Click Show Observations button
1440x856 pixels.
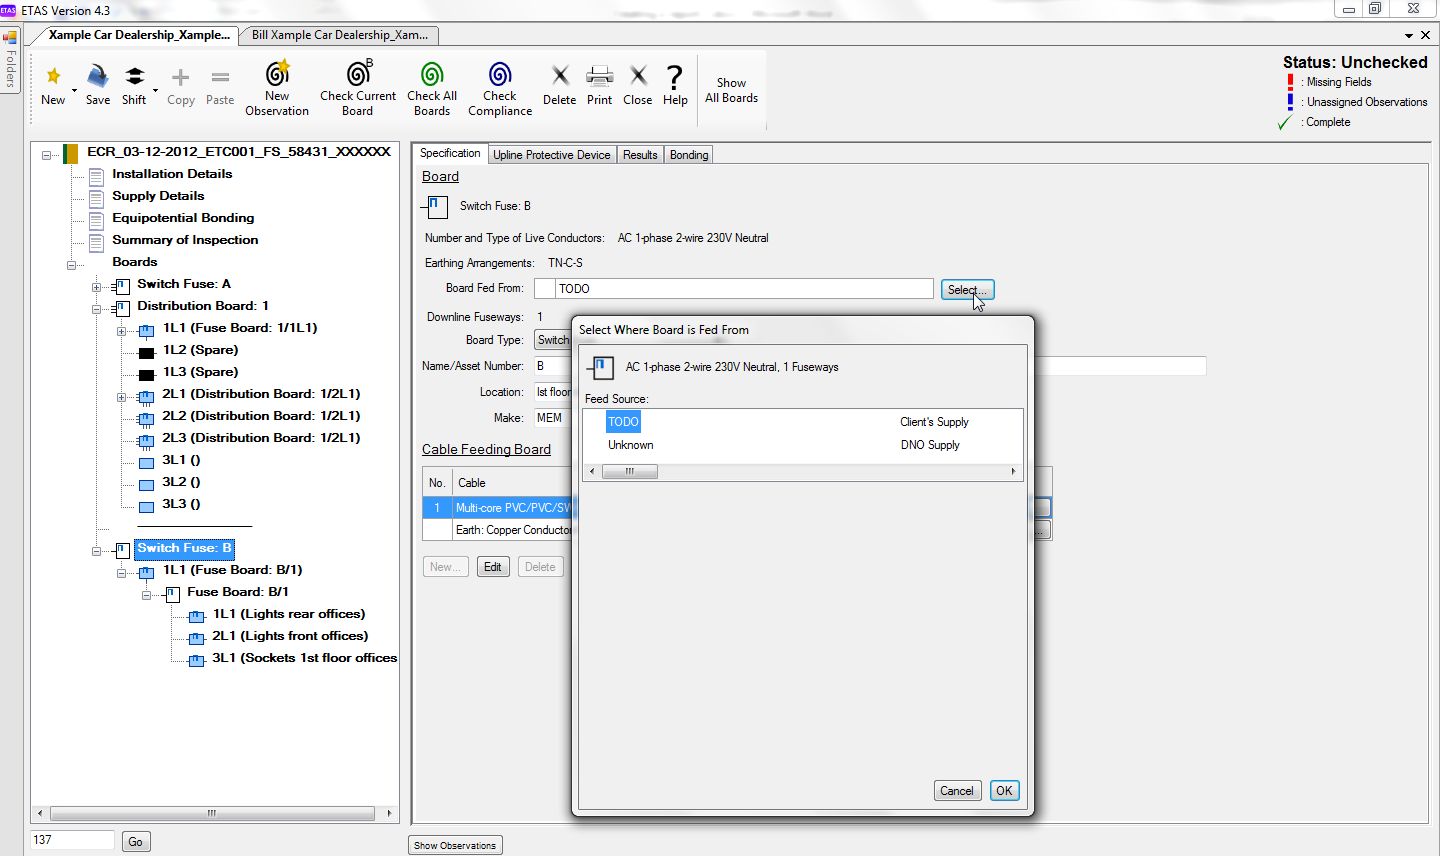[x=455, y=846]
